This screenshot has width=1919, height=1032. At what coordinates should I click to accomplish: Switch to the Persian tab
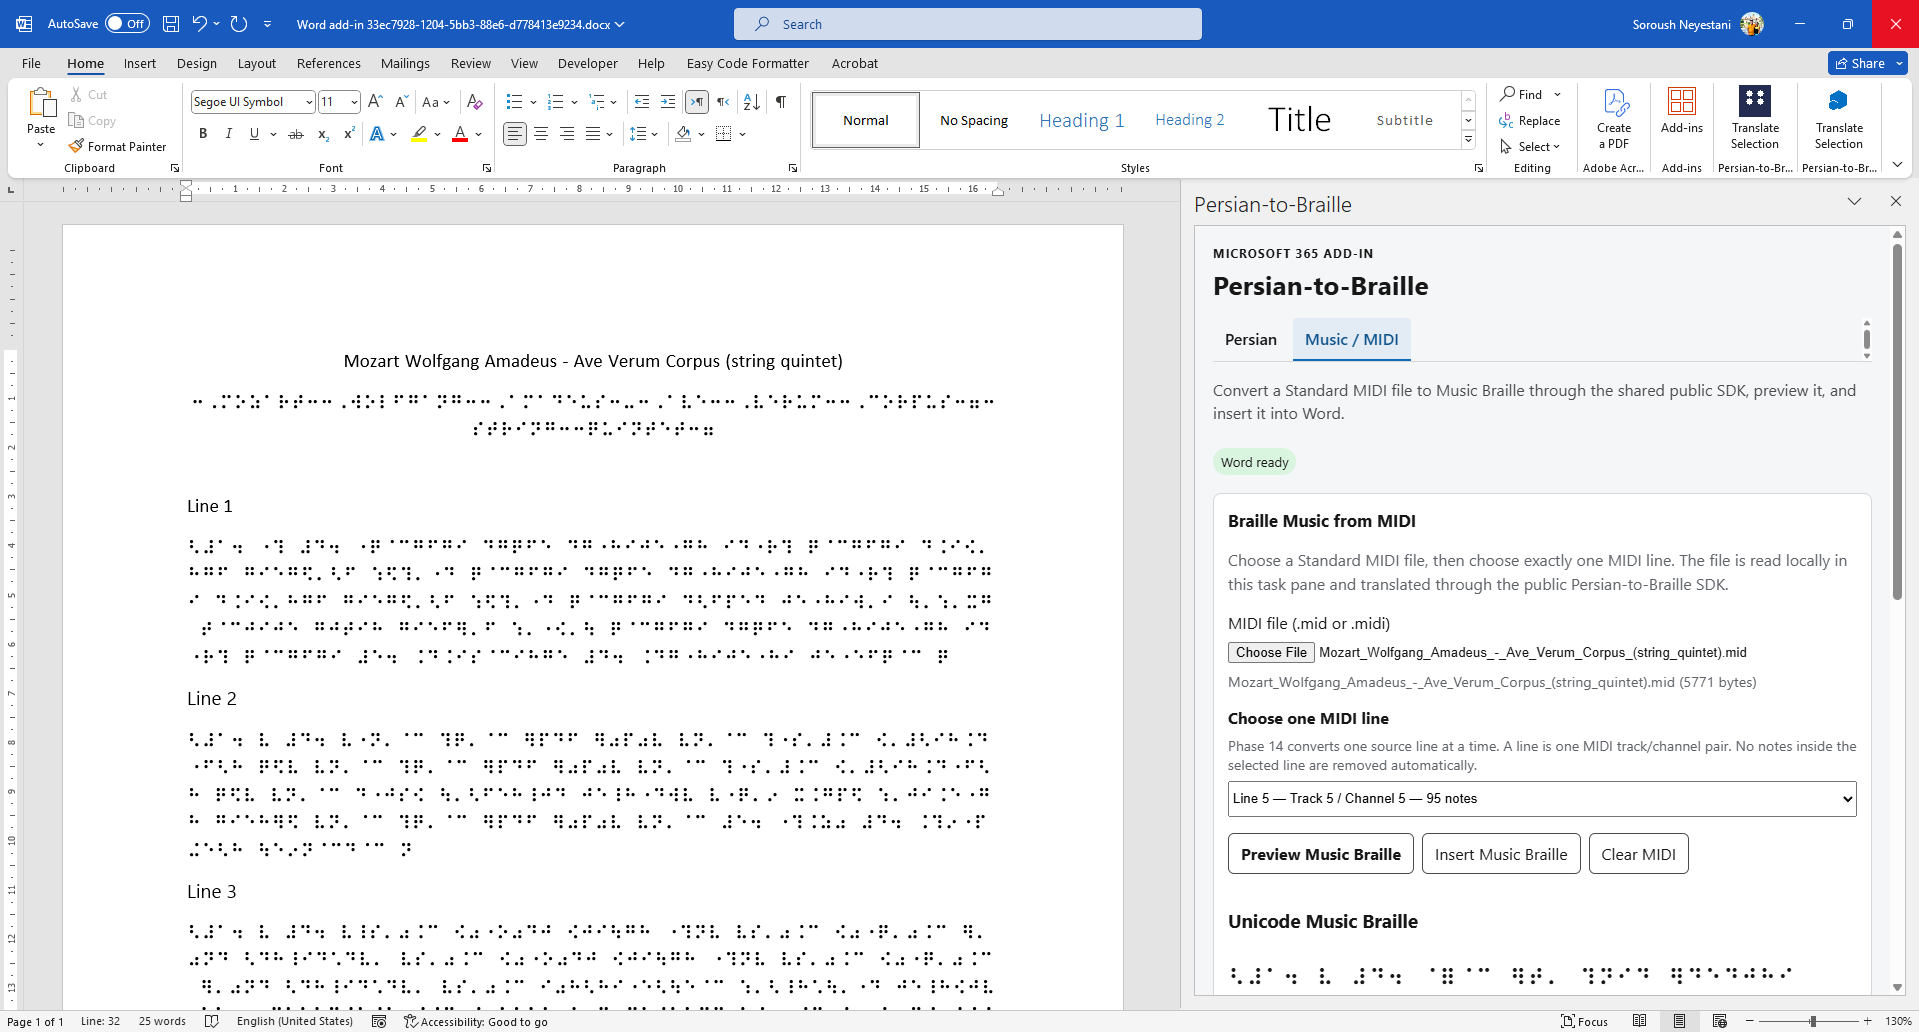(1251, 339)
